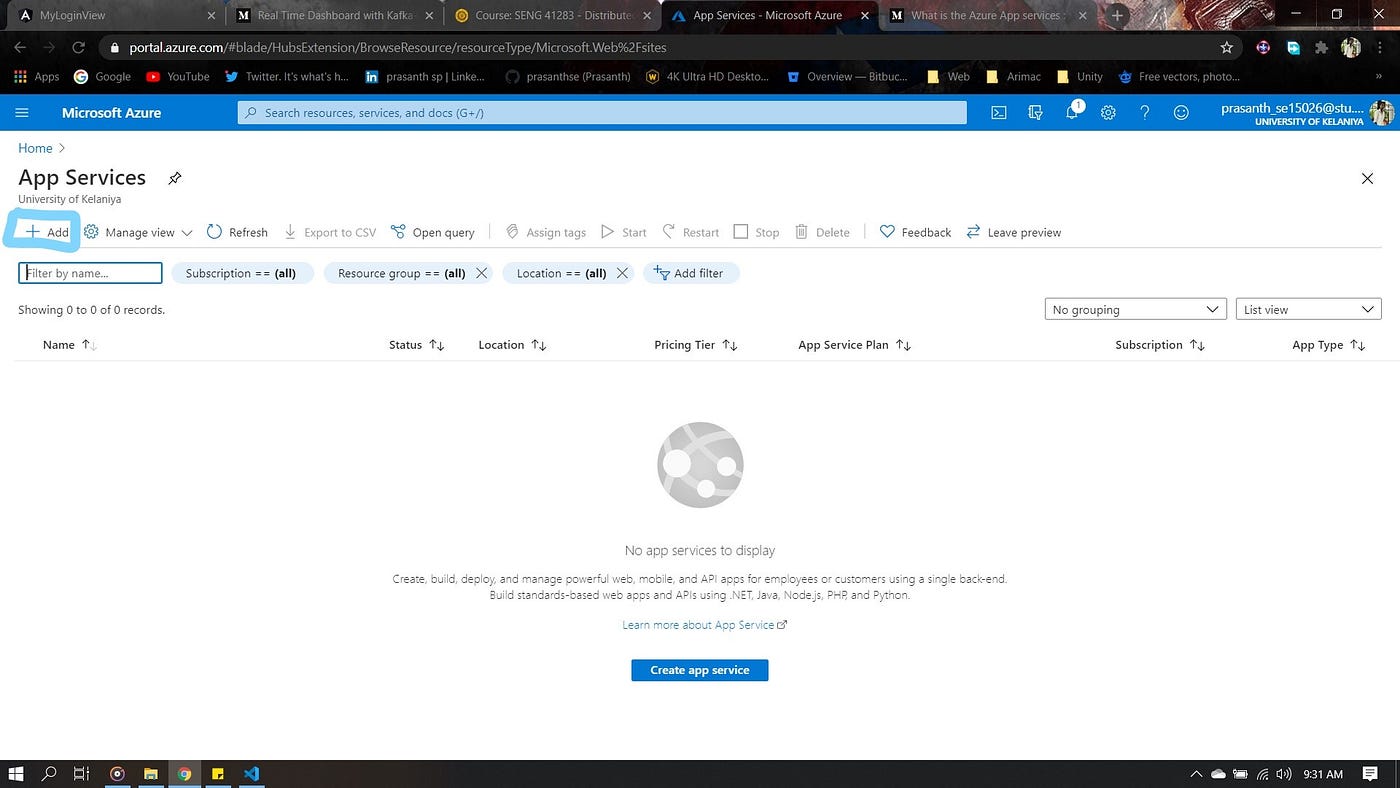Open the Directory and subscription filter icon
This screenshot has width=1400, height=788.
1035,113
